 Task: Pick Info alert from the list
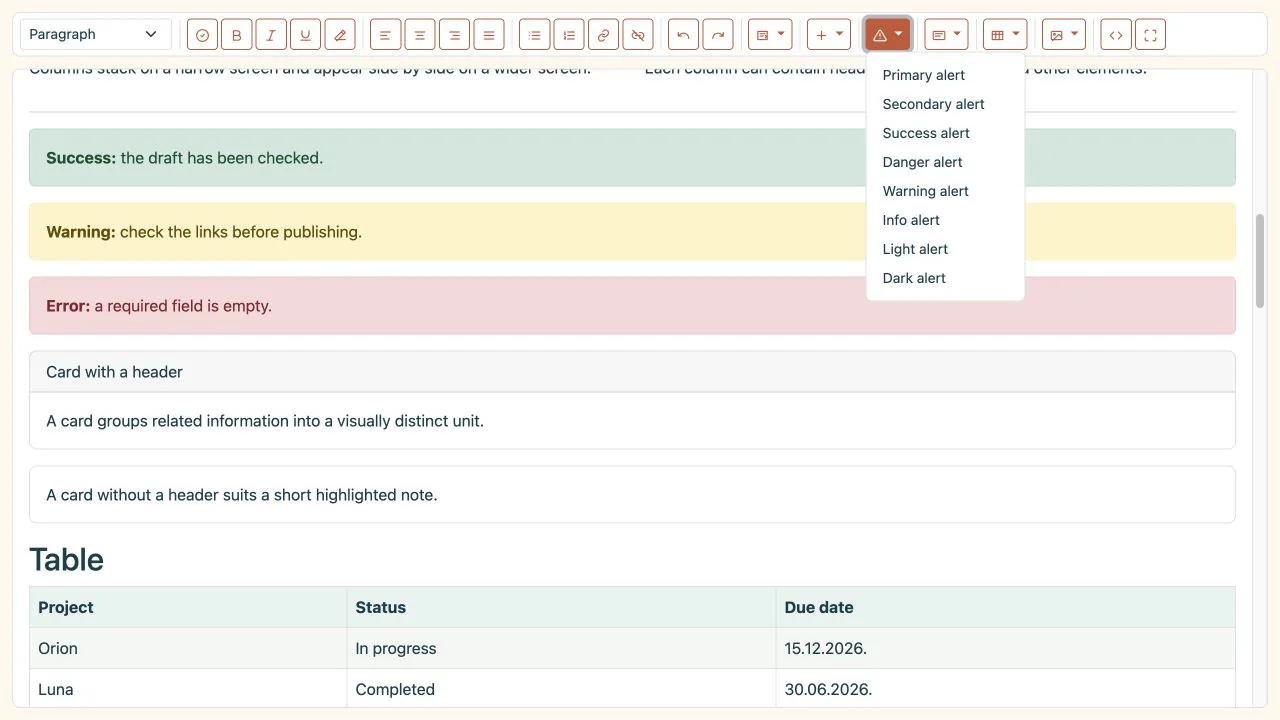945,220
